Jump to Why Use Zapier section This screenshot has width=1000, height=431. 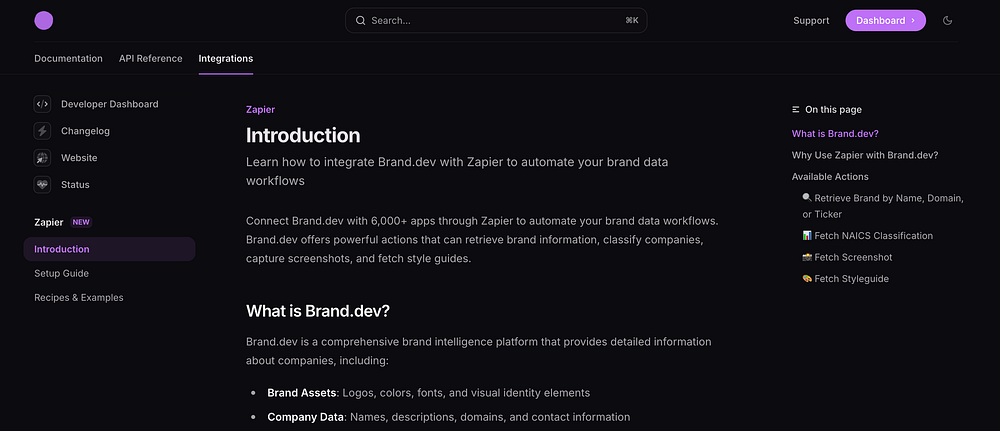tap(864, 155)
